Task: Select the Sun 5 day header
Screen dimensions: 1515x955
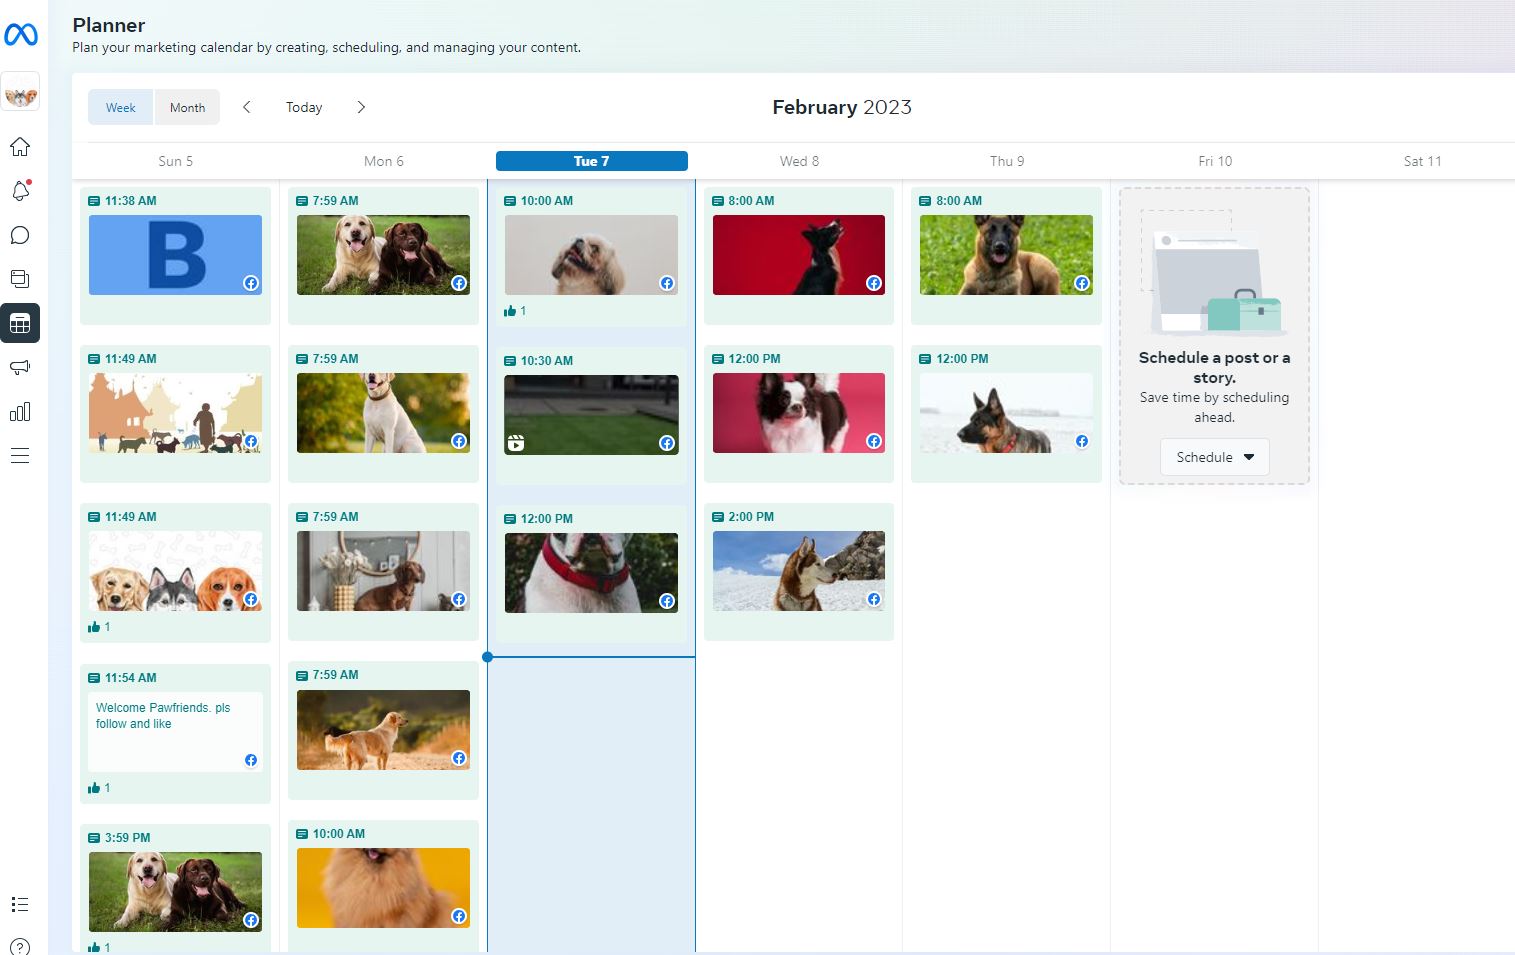Action: pyautogui.click(x=176, y=161)
